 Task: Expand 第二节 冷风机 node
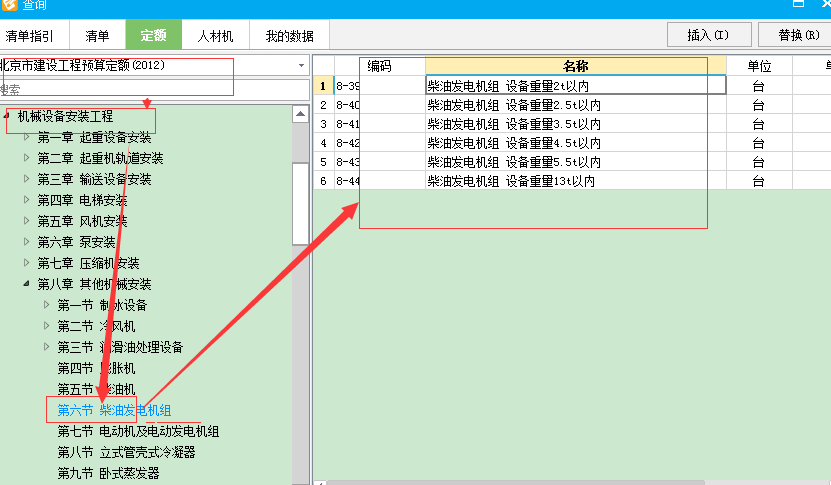47,325
